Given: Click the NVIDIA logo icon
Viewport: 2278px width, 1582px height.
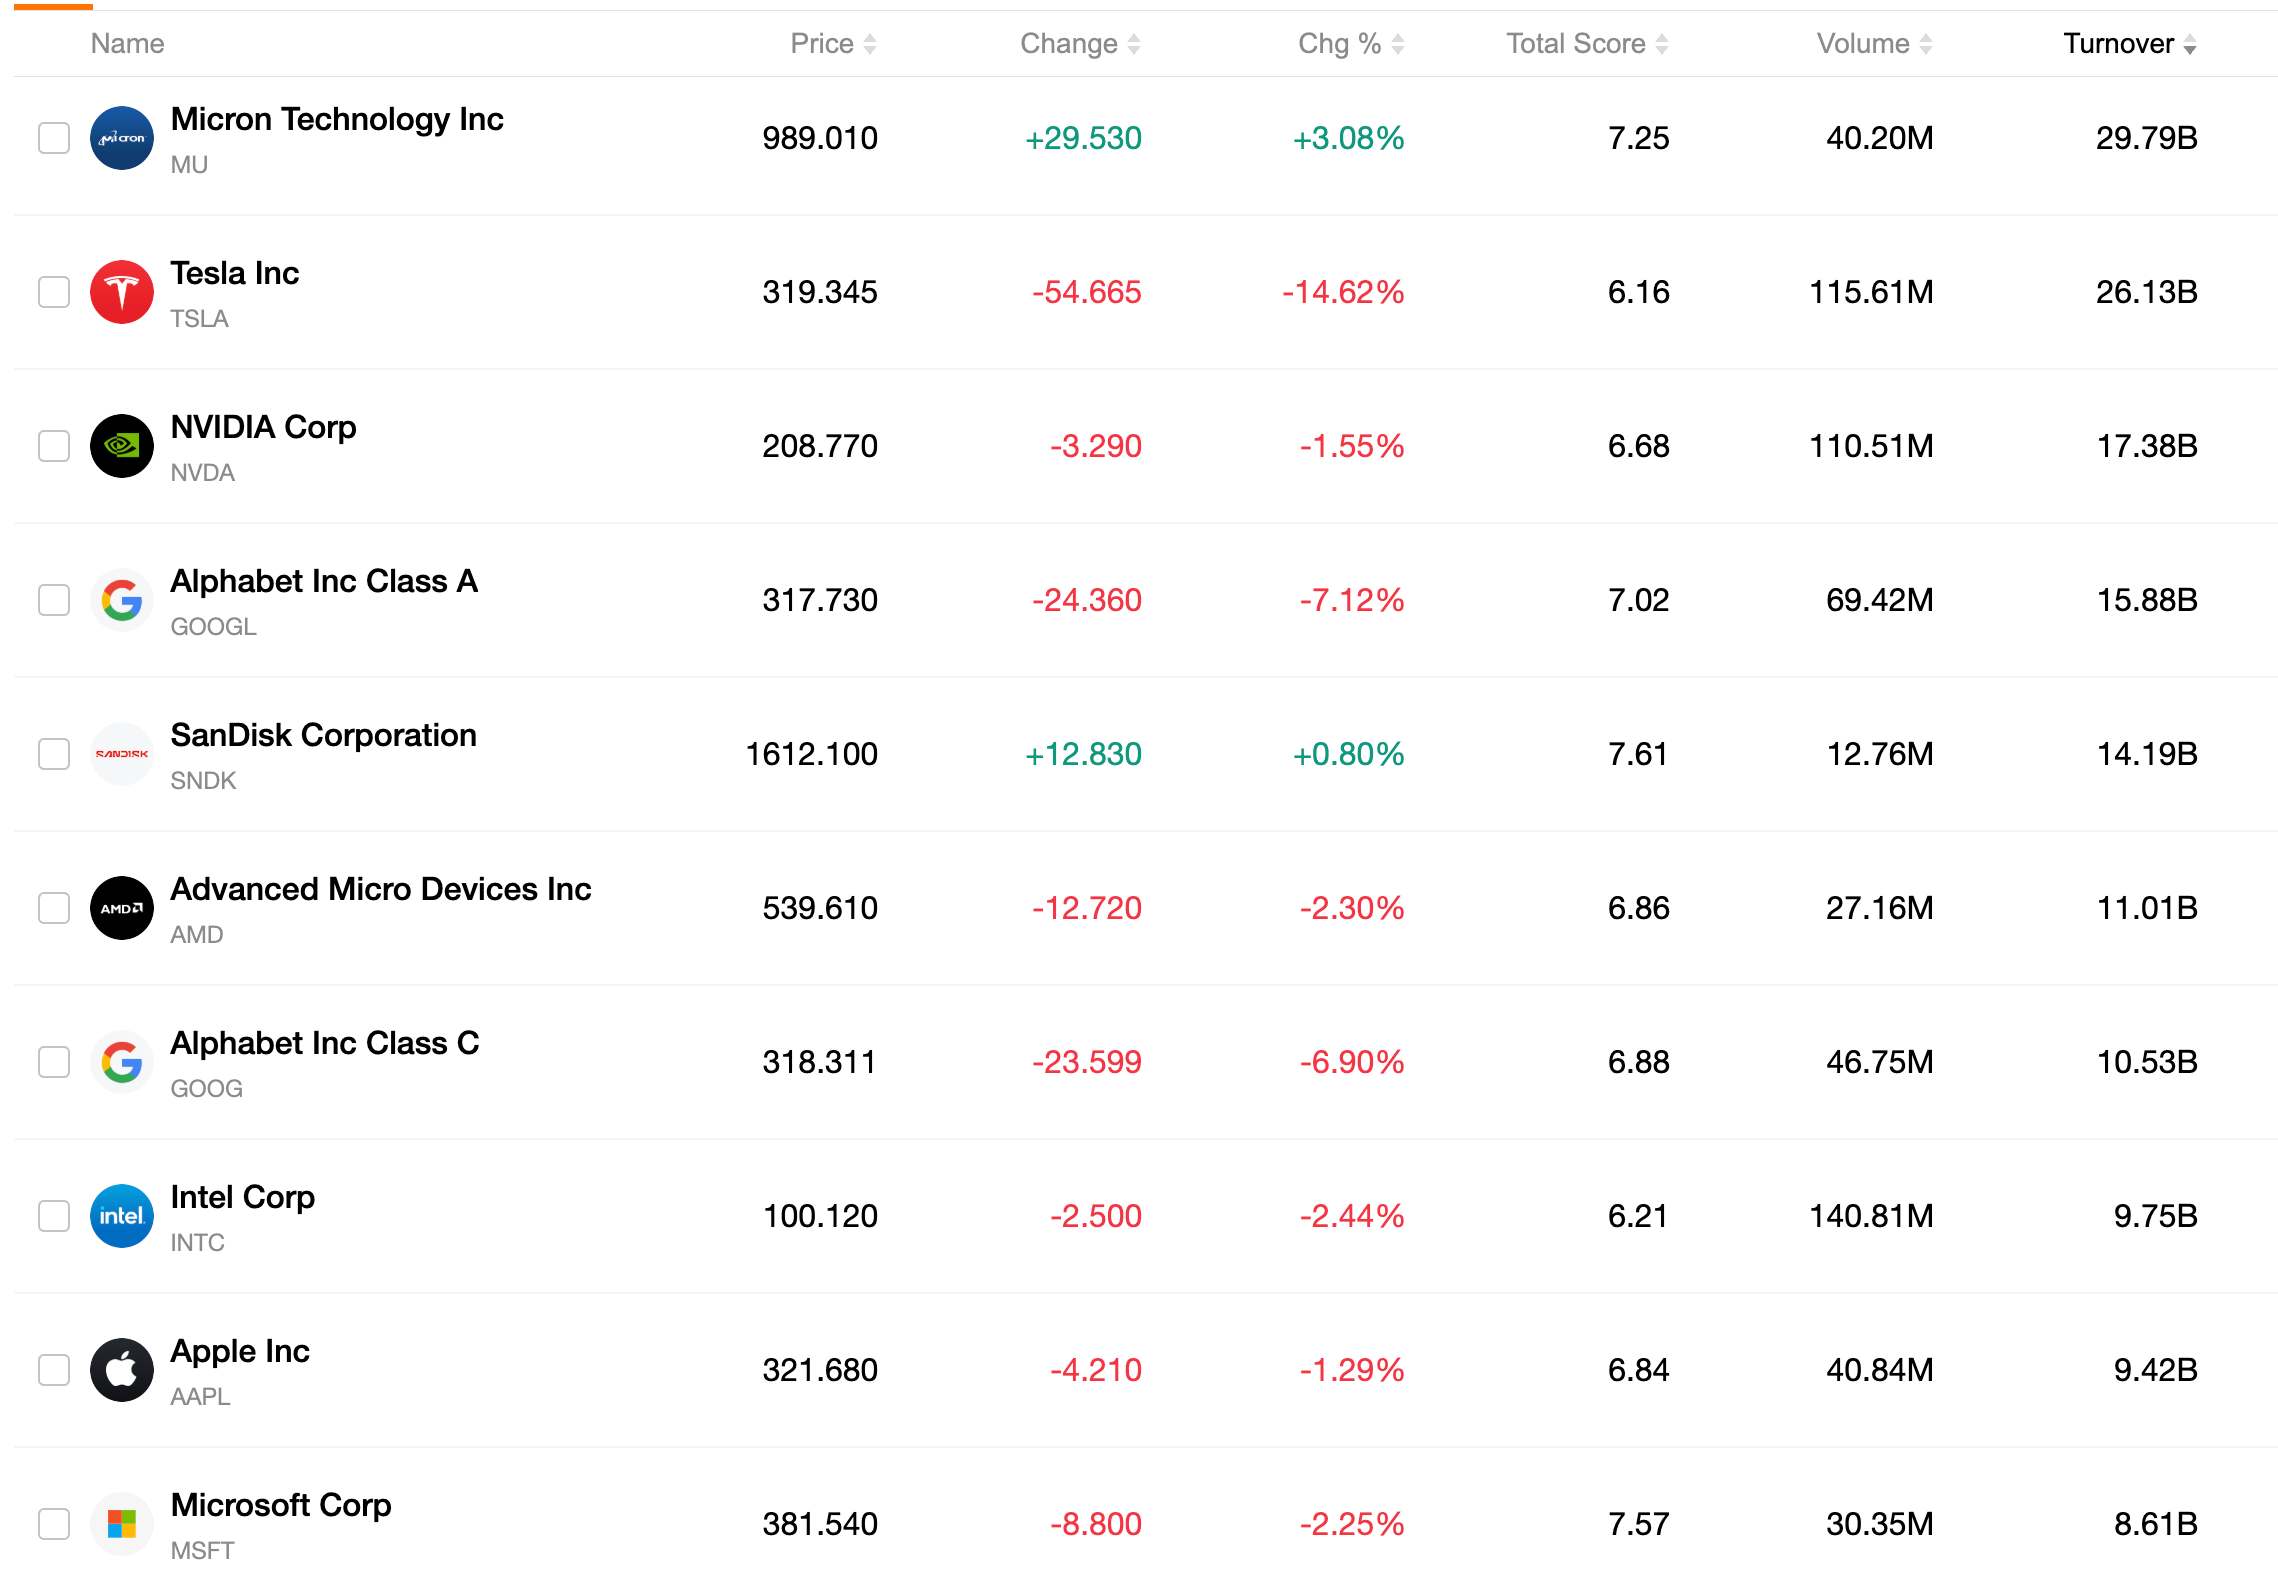Looking at the screenshot, I should pos(122,446).
